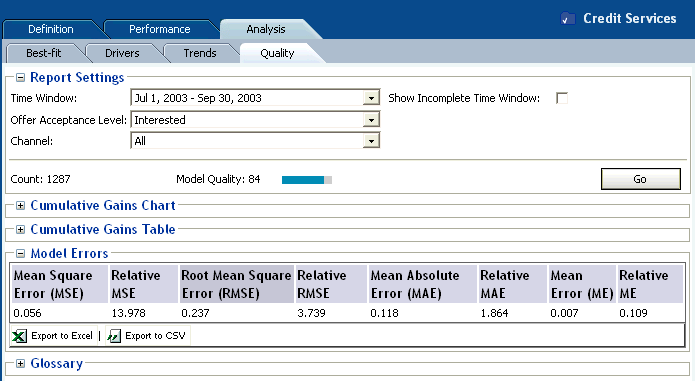Open the Drivers sub-tab
This screenshot has width=695, height=381.
pos(122,53)
